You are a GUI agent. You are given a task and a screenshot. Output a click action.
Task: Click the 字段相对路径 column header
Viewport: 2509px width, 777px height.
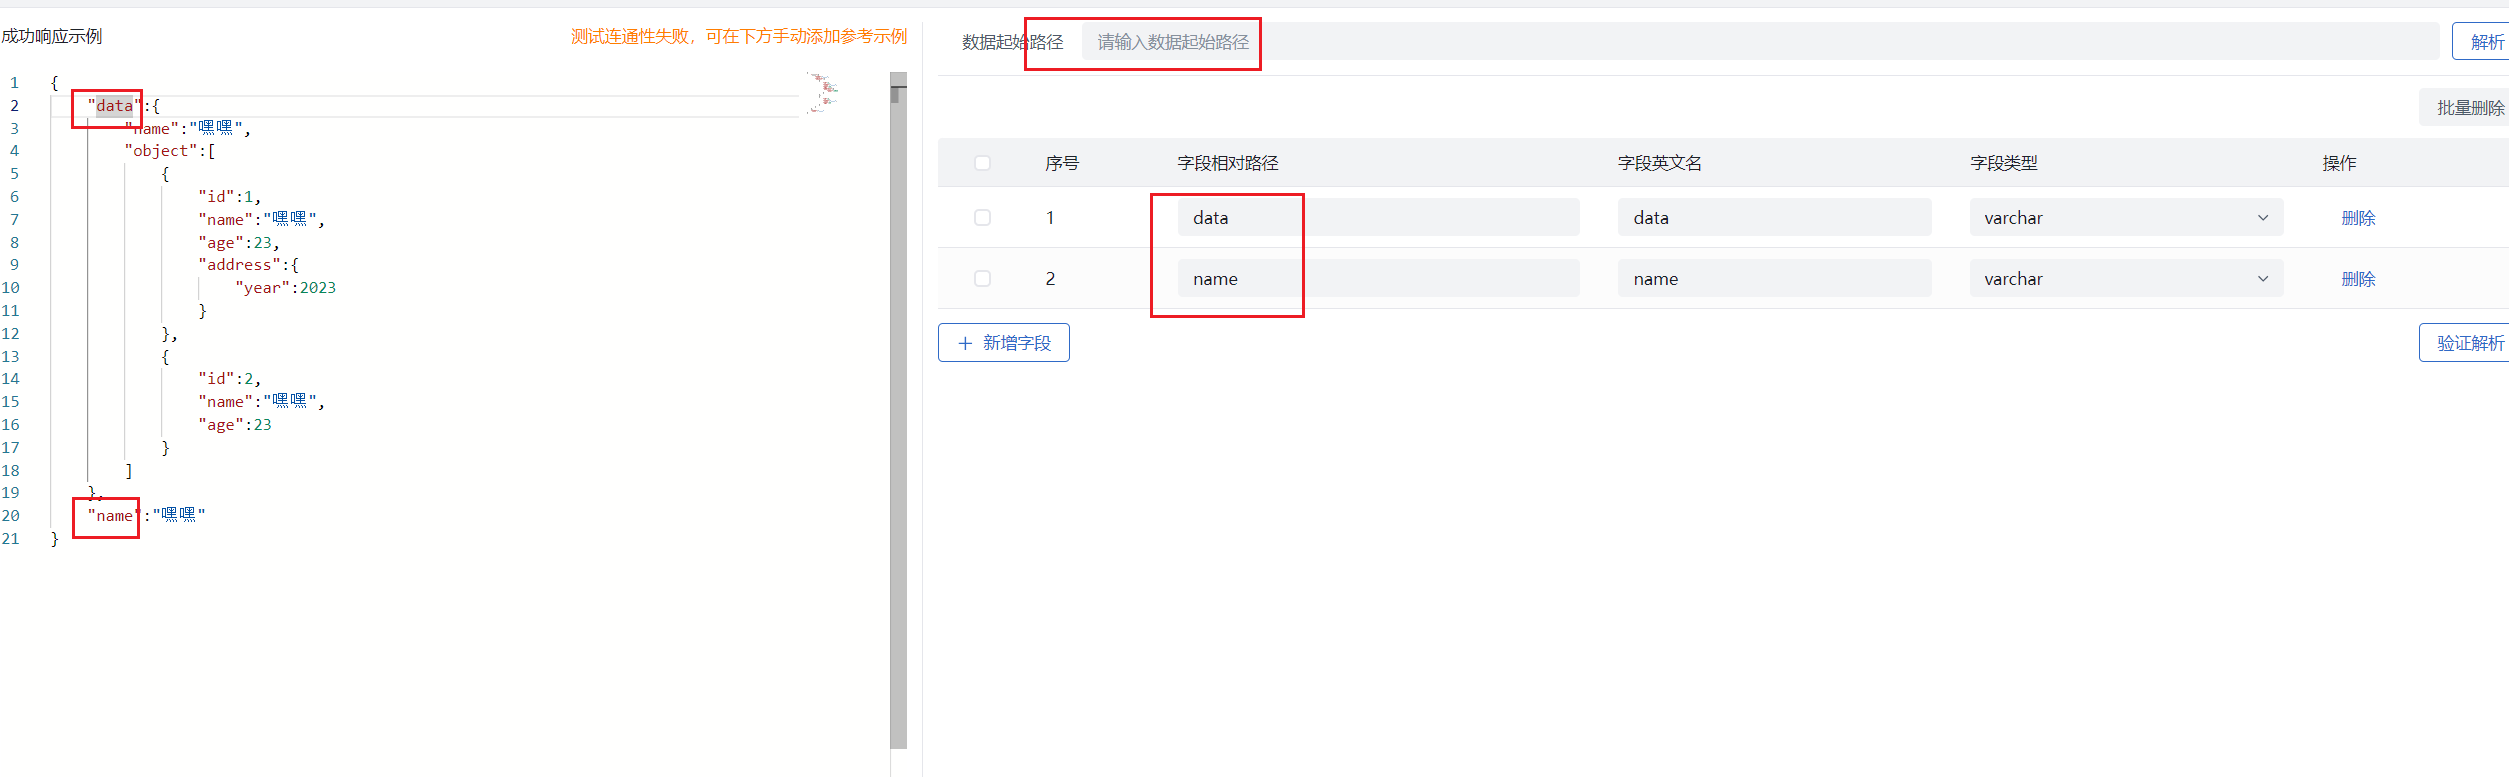1228,163
